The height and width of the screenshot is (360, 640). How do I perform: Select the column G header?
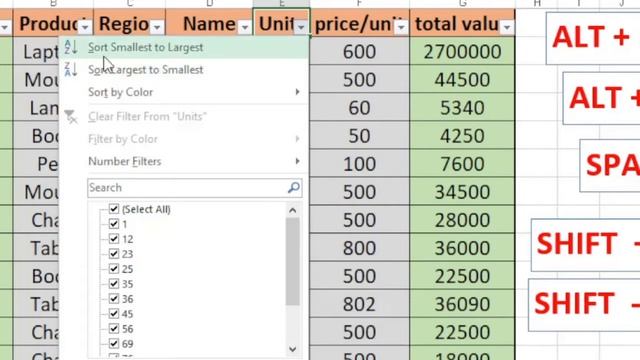pyautogui.click(x=462, y=4)
